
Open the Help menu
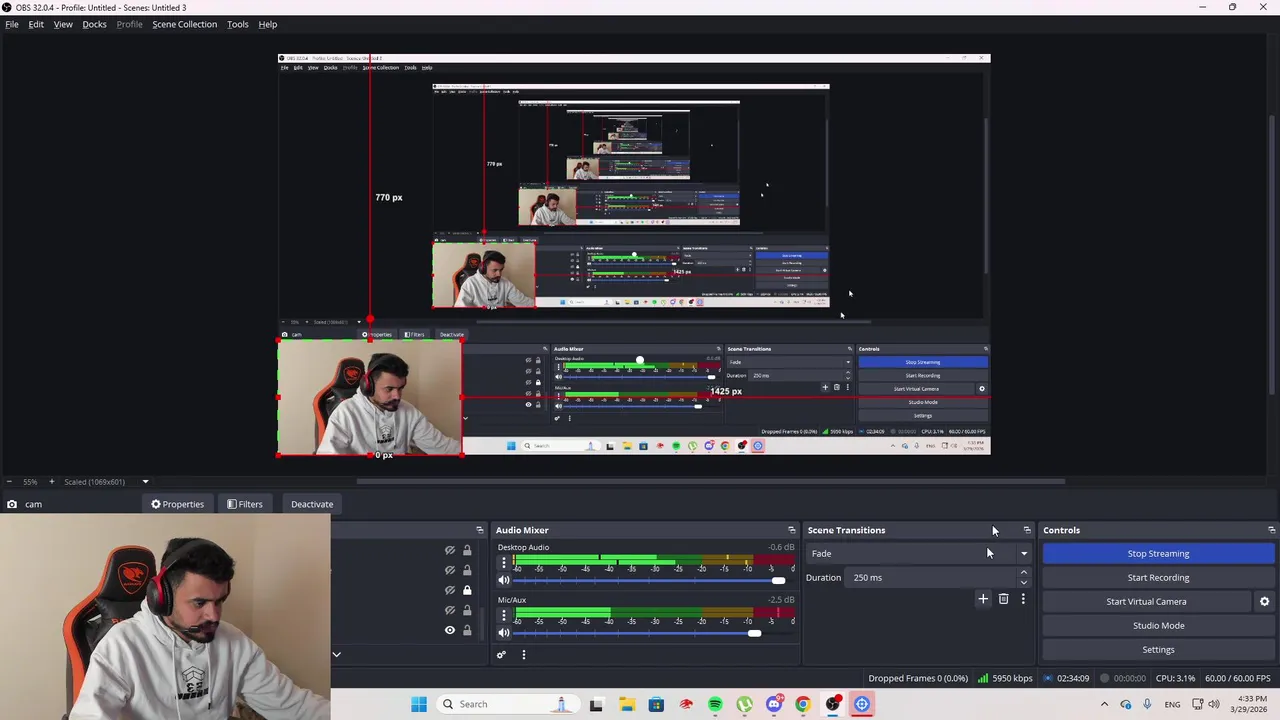coord(268,24)
